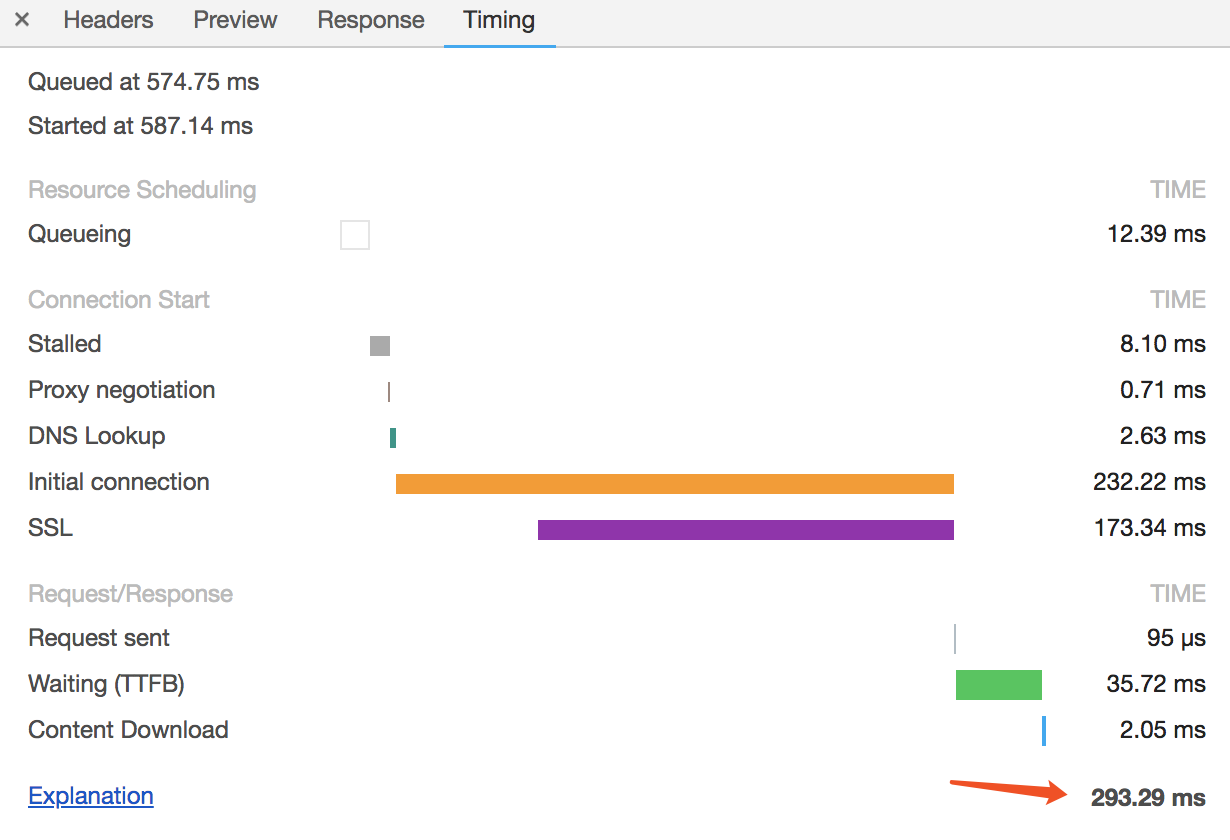Close the request details panel
This screenshot has width=1230, height=840.
pos(22,20)
